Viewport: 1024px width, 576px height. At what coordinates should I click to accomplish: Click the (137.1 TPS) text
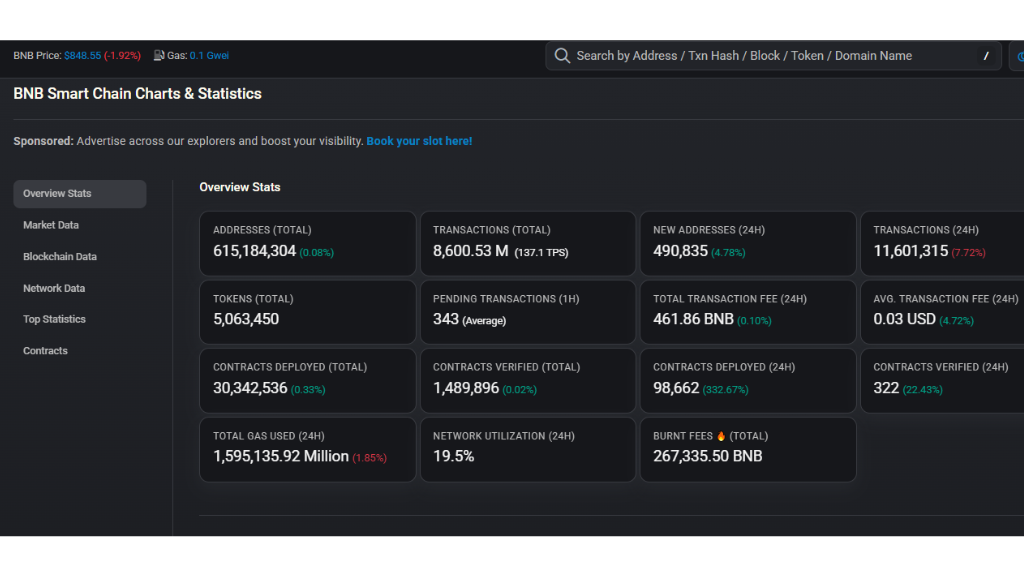click(x=541, y=253)
